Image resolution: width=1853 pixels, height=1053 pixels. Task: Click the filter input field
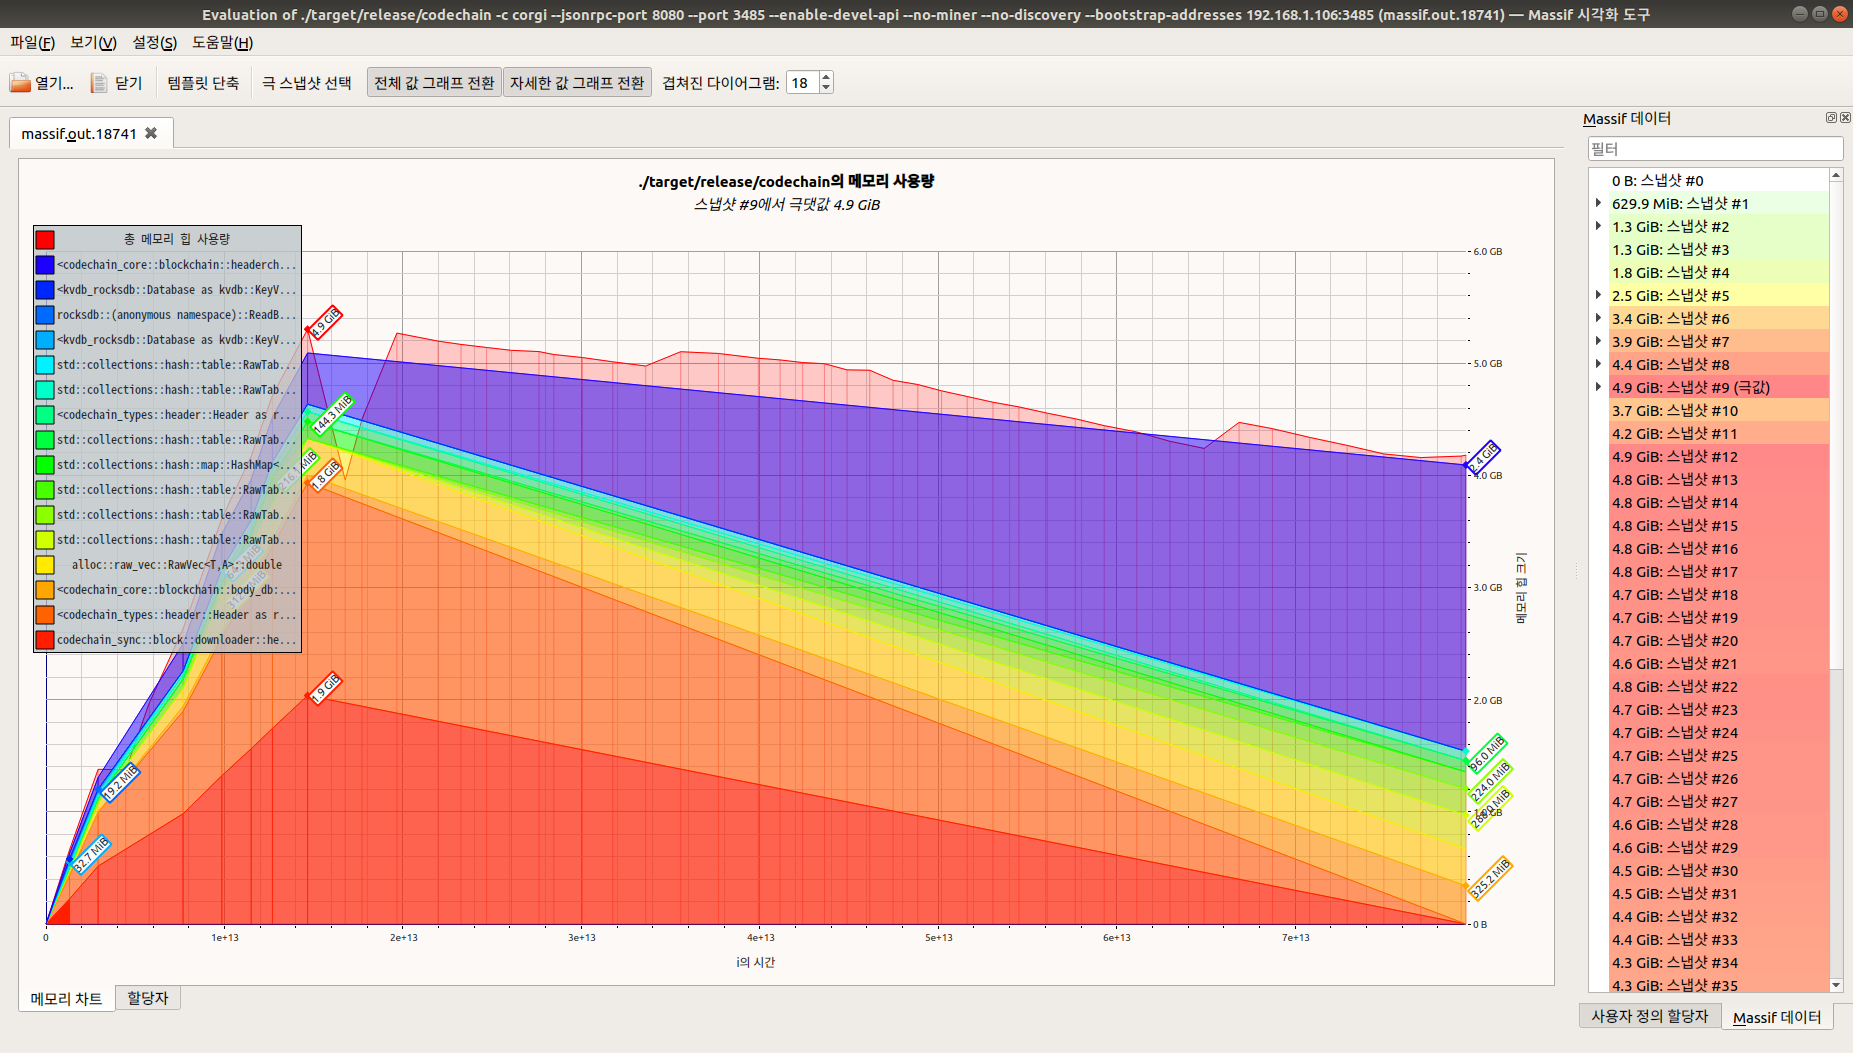coord(1714,149)
